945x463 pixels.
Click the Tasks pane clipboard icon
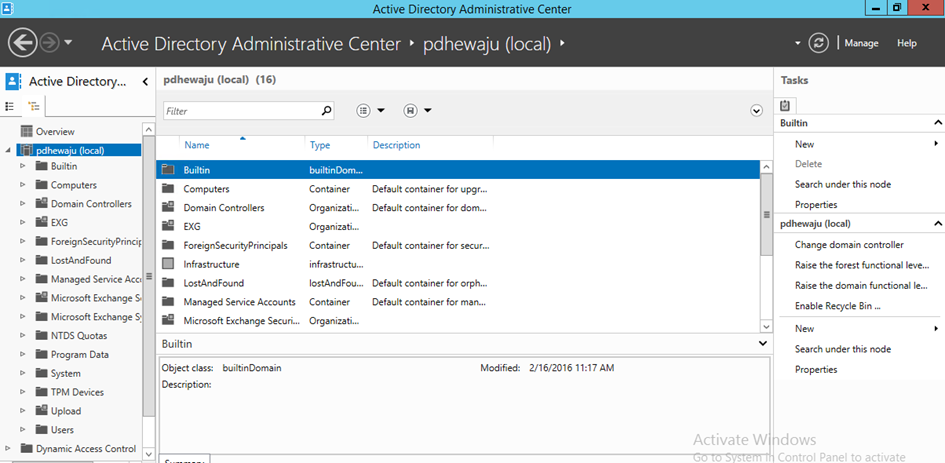(x=784, y=105)
